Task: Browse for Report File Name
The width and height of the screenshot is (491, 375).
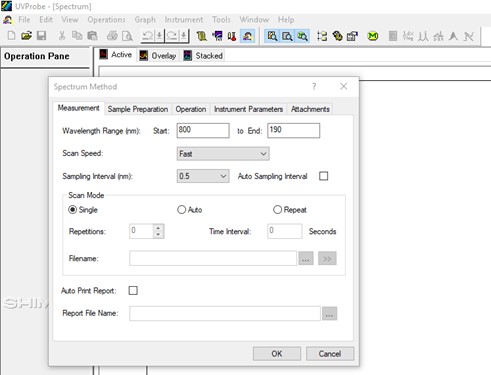Action: [329, 314]
